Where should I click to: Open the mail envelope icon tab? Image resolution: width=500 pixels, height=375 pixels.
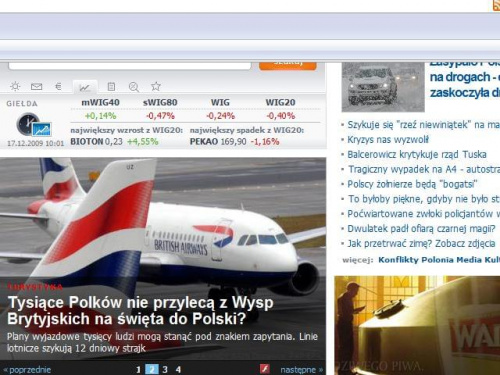[36, 87]
